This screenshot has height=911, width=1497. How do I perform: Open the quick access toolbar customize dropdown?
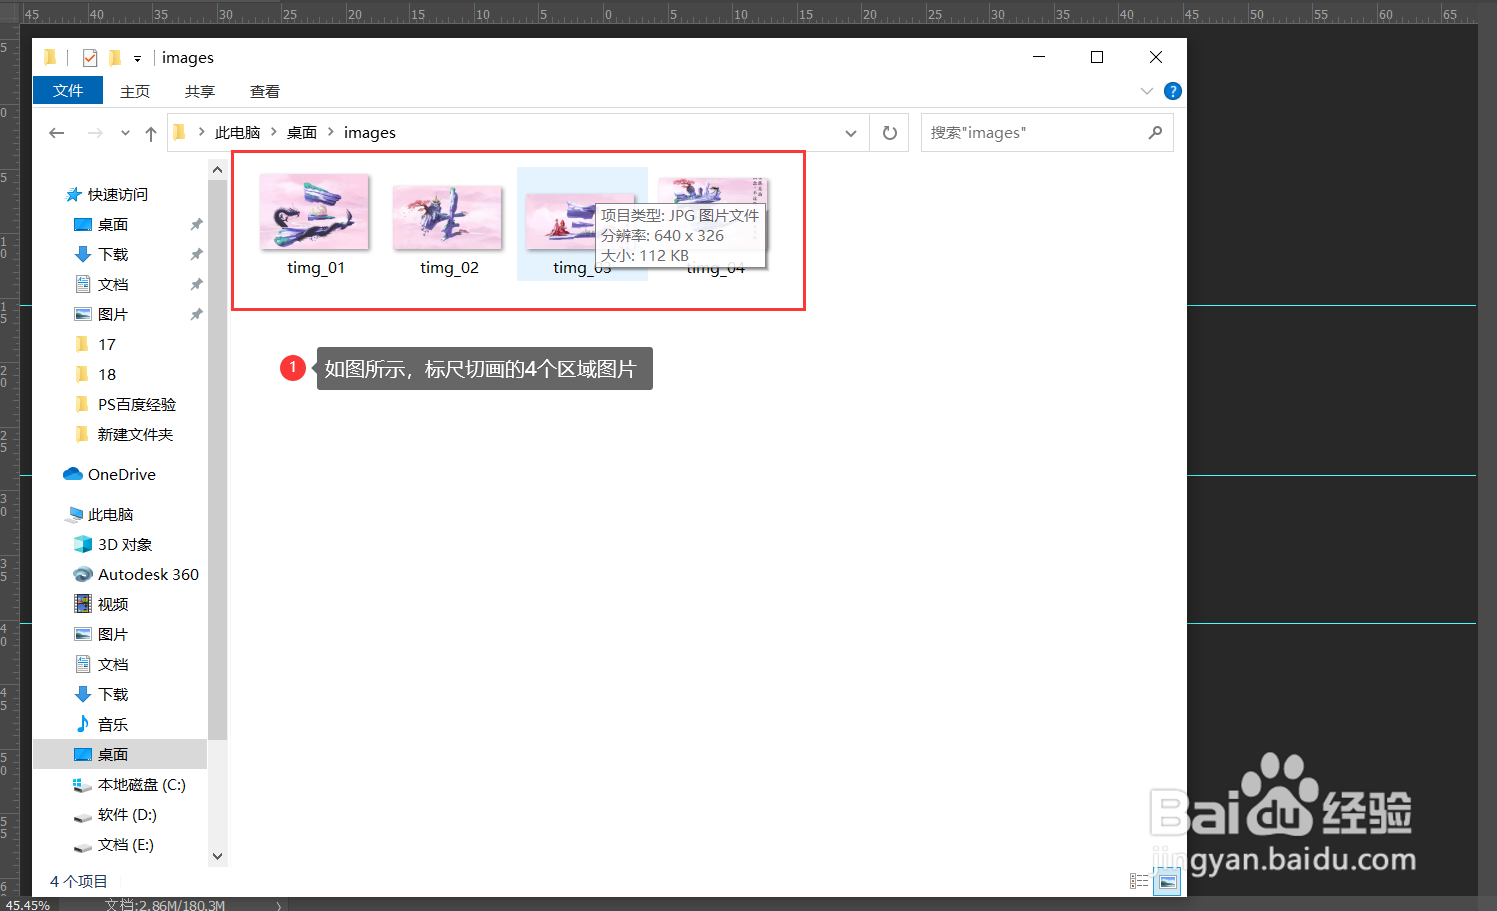pyautogui.click(x=138, y=58)
